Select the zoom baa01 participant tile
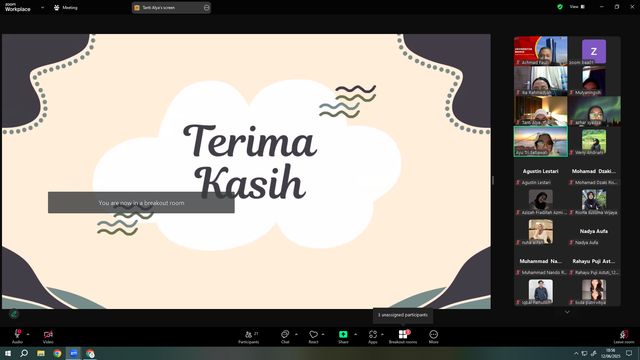This screenshot has width=640, height=360. pos(594,51)
